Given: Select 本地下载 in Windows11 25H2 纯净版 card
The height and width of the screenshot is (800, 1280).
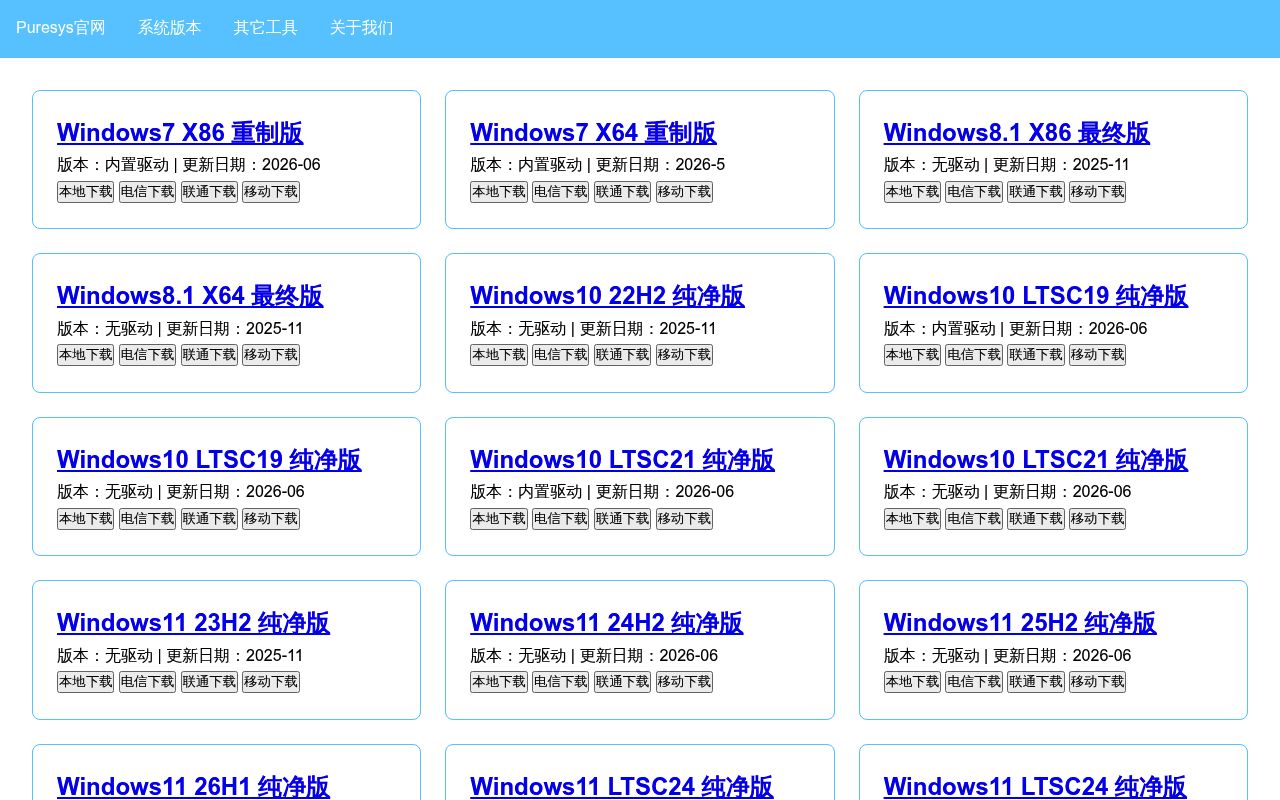Looking at the screenshot, I should point(912,682).
